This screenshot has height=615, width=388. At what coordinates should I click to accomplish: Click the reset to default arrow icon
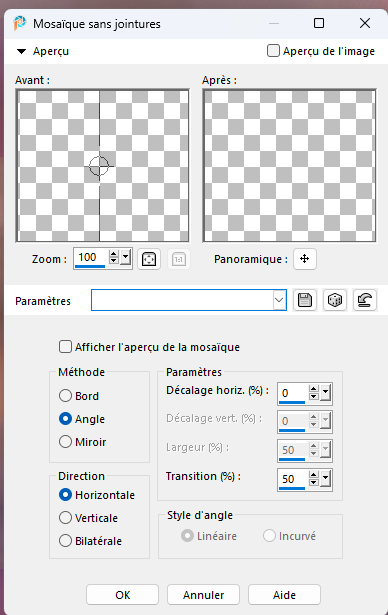[x=365, y=300]
